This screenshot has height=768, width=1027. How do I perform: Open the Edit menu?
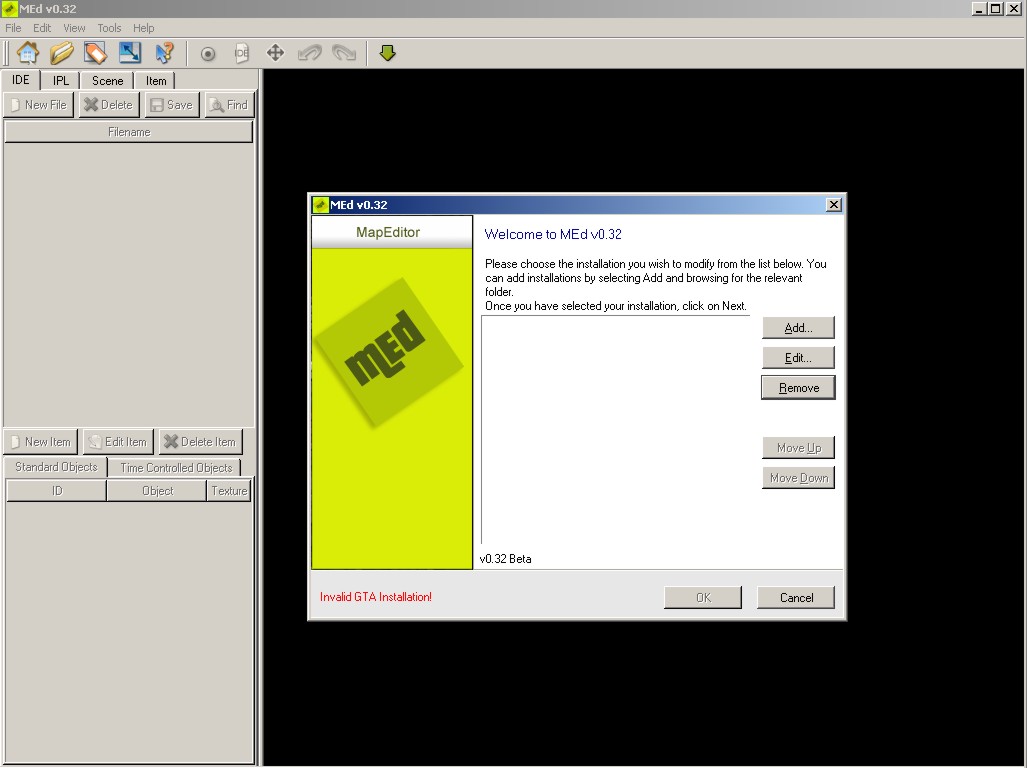(42, 28)
